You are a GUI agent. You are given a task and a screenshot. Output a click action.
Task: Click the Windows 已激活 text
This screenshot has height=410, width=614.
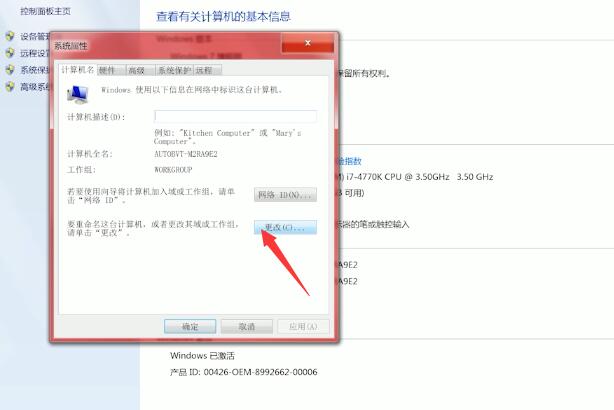click(202, 356)
